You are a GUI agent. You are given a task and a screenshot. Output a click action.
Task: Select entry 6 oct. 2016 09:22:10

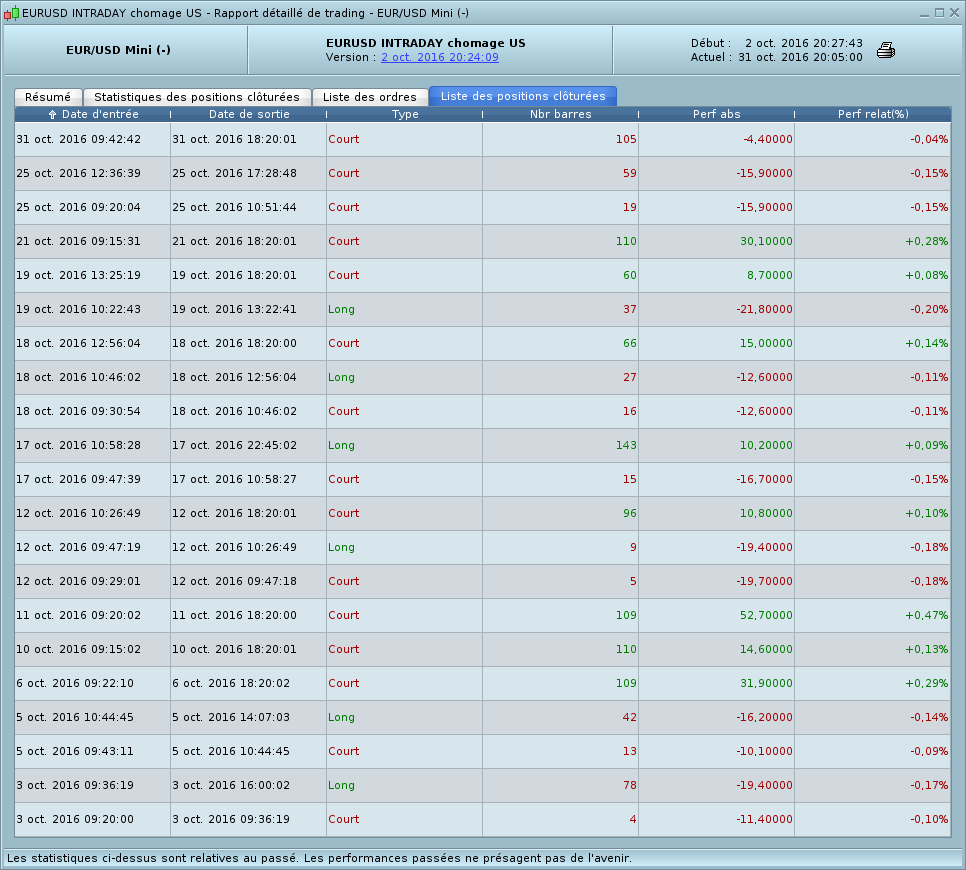pos(75,683)
